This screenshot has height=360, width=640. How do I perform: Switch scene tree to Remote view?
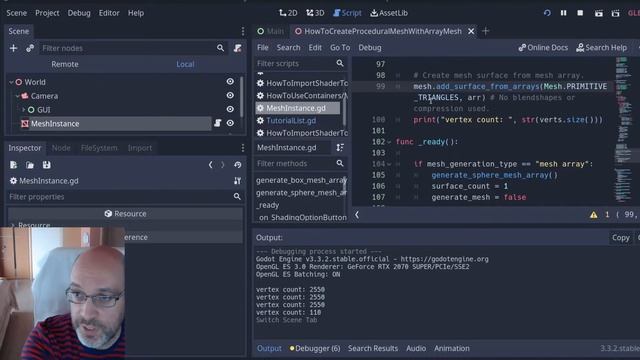[65, 64]
